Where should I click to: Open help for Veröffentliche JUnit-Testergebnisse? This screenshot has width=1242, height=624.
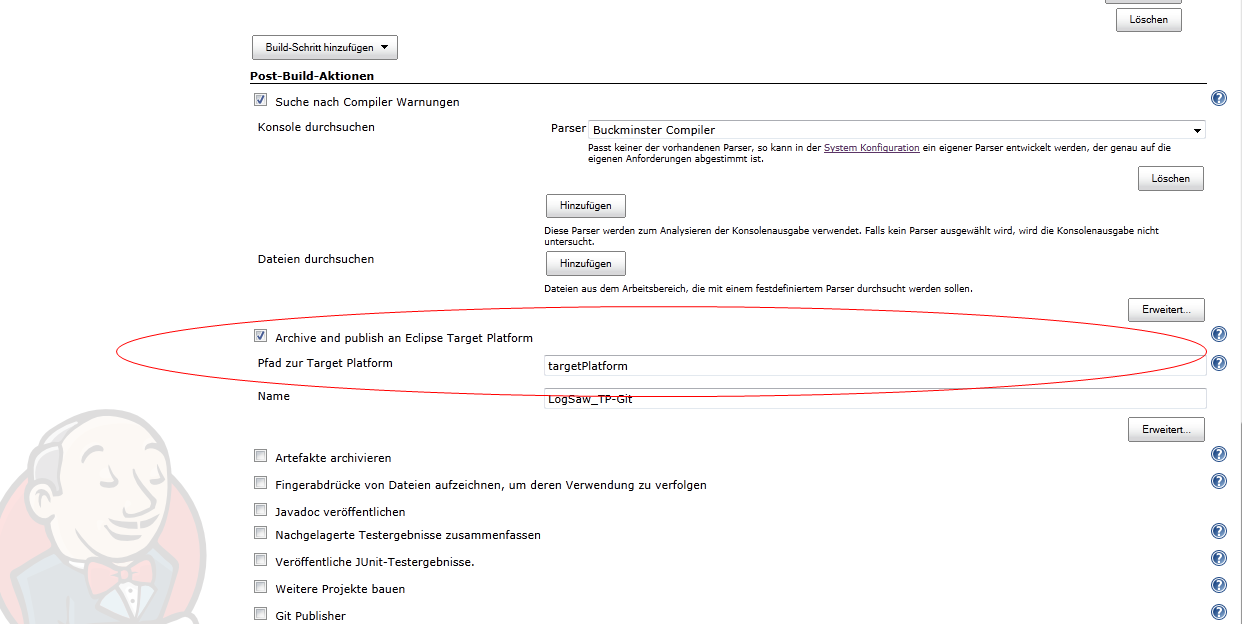tap(1218, 559)
